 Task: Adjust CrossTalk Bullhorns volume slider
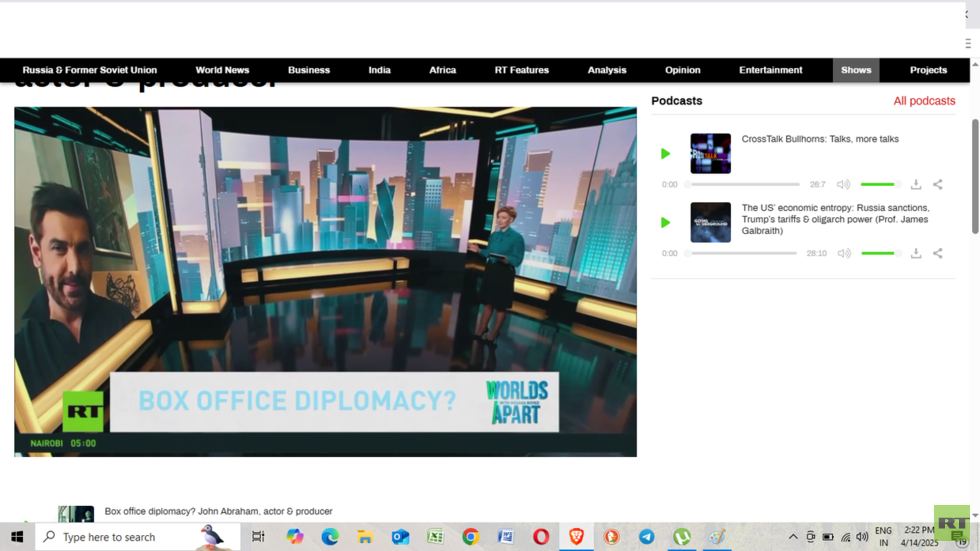point(881,184)
